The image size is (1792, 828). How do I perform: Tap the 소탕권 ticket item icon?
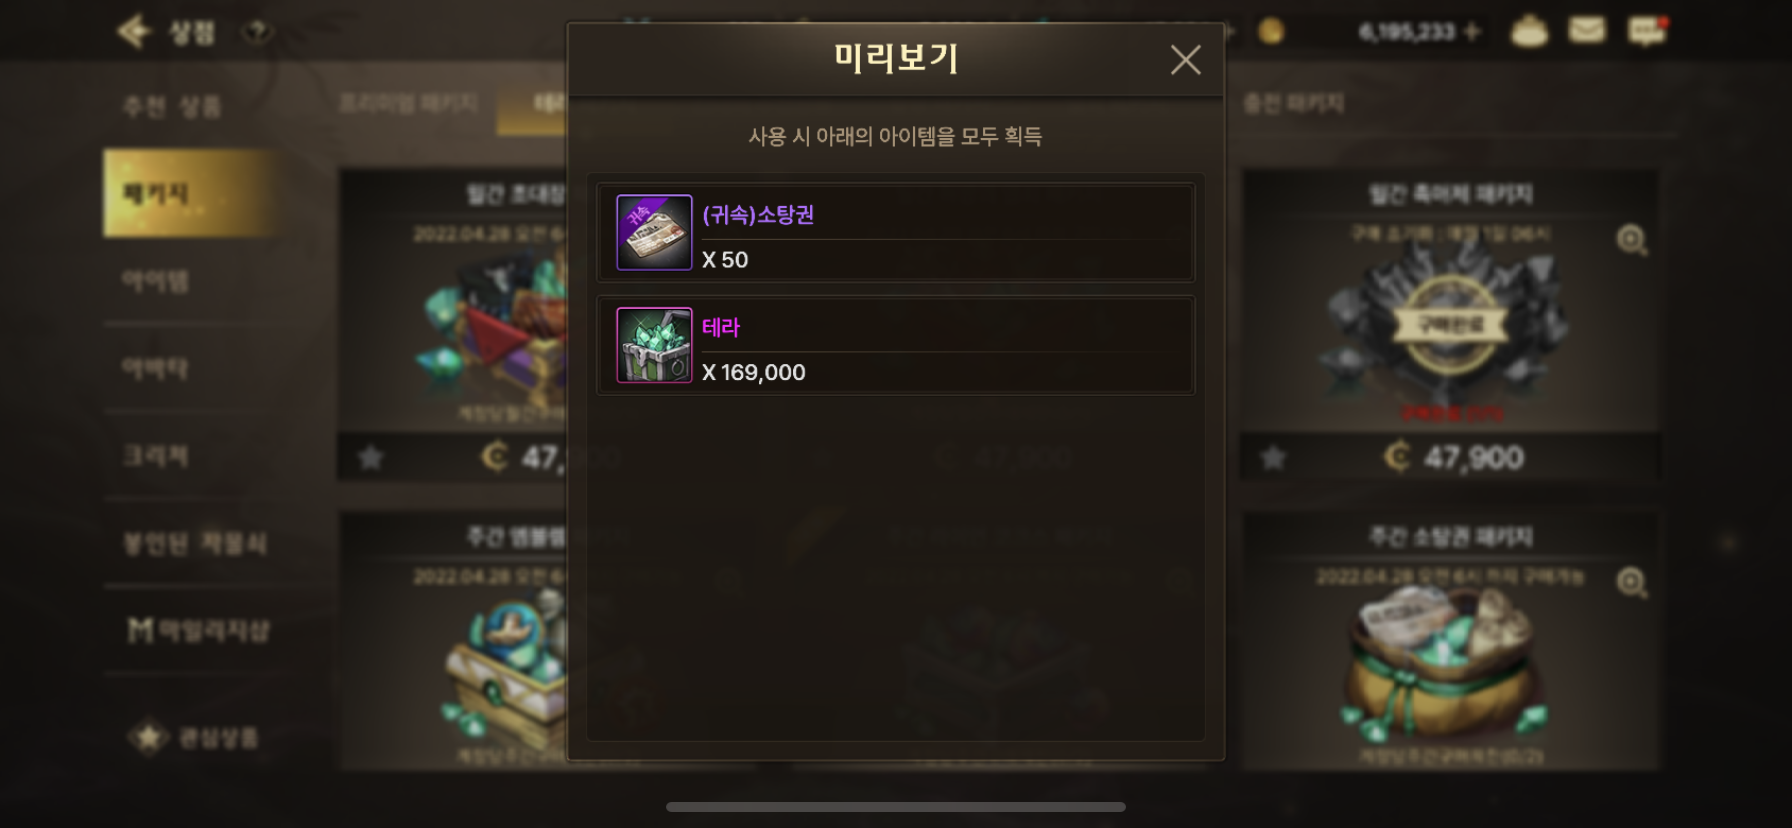coord(654,232)
